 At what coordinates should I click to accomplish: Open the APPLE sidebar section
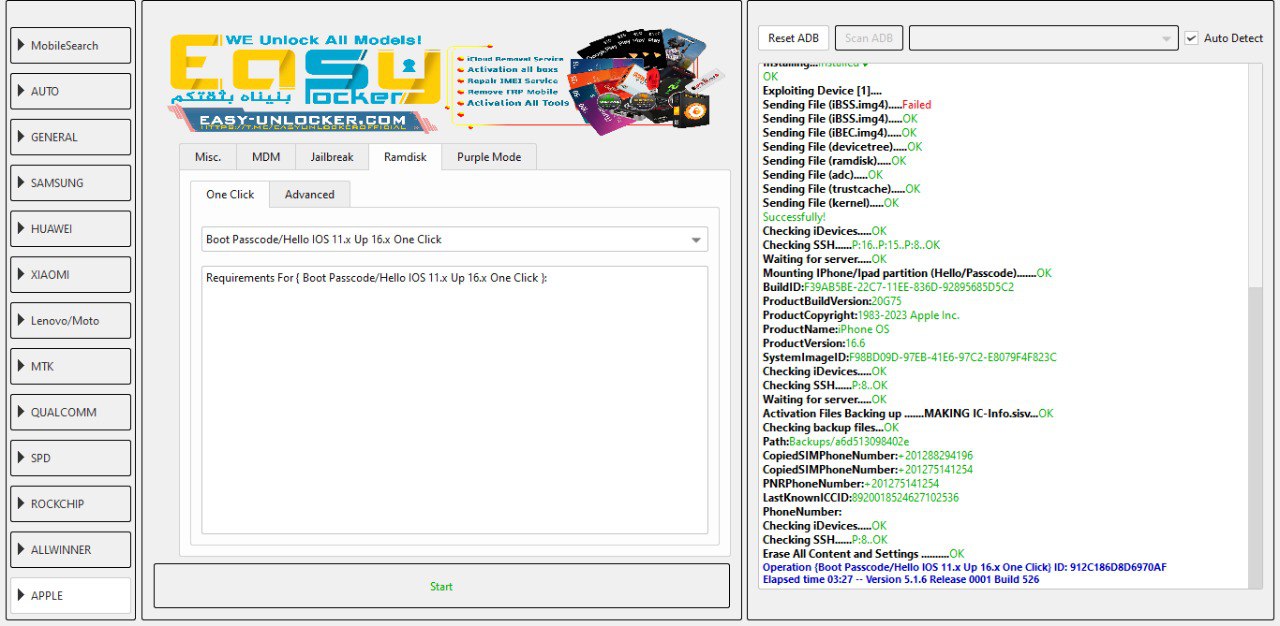point(70,595)
